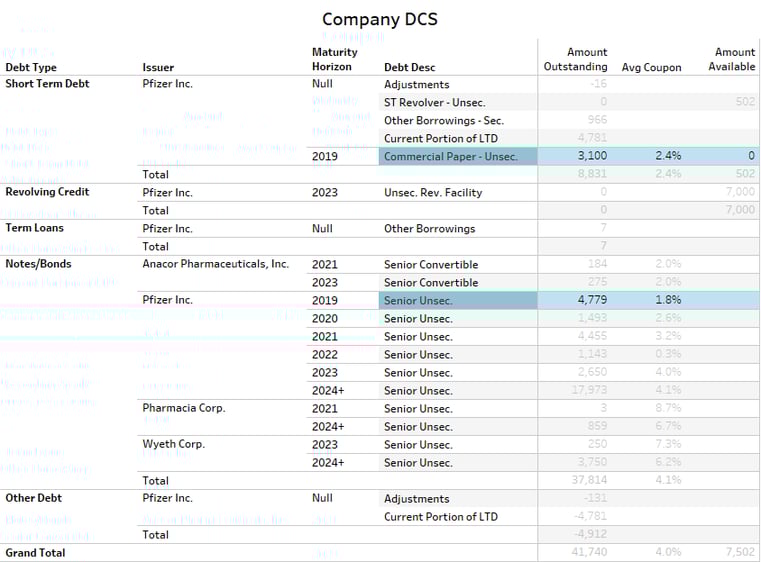761x562 pixels.
Task: Click the Pharmacia Corp. issuer
Action: tap(184, 408)
